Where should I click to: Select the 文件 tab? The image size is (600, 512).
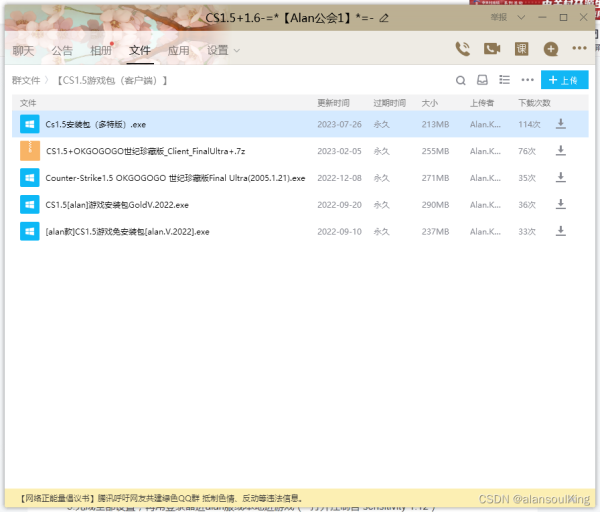coord(140,51)
